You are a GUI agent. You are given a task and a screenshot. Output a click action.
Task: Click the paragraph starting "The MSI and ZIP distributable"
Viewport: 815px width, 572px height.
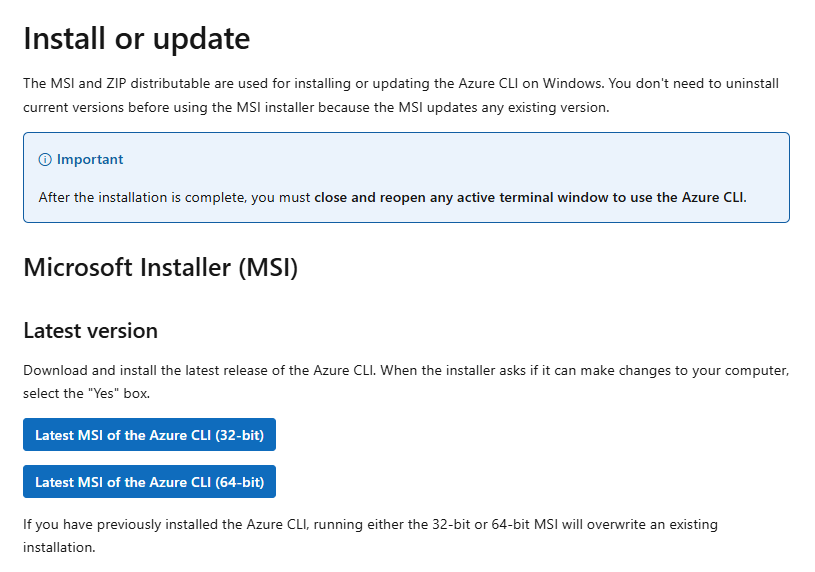click(401, 95)
